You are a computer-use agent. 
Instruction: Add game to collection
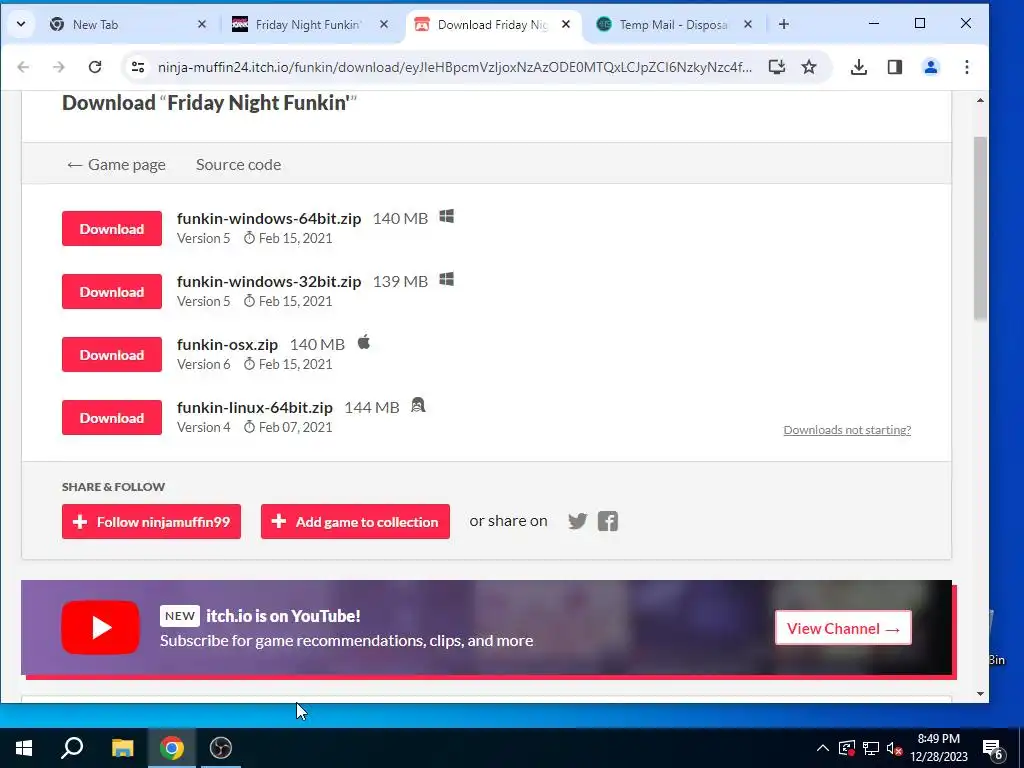coord(355,522)
